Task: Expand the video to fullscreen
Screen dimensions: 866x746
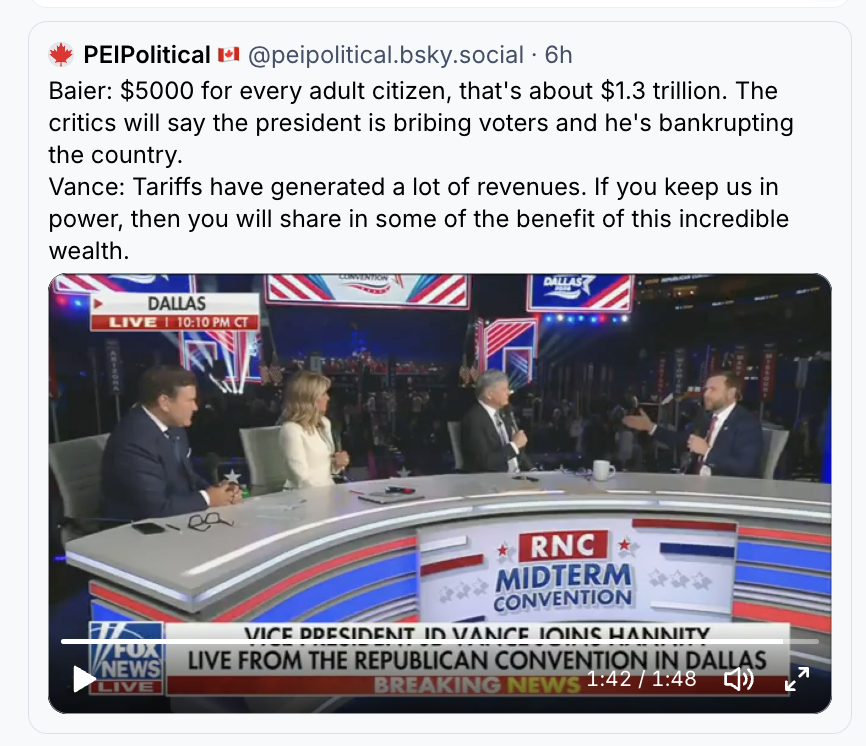Action: (x=797, y=679)
